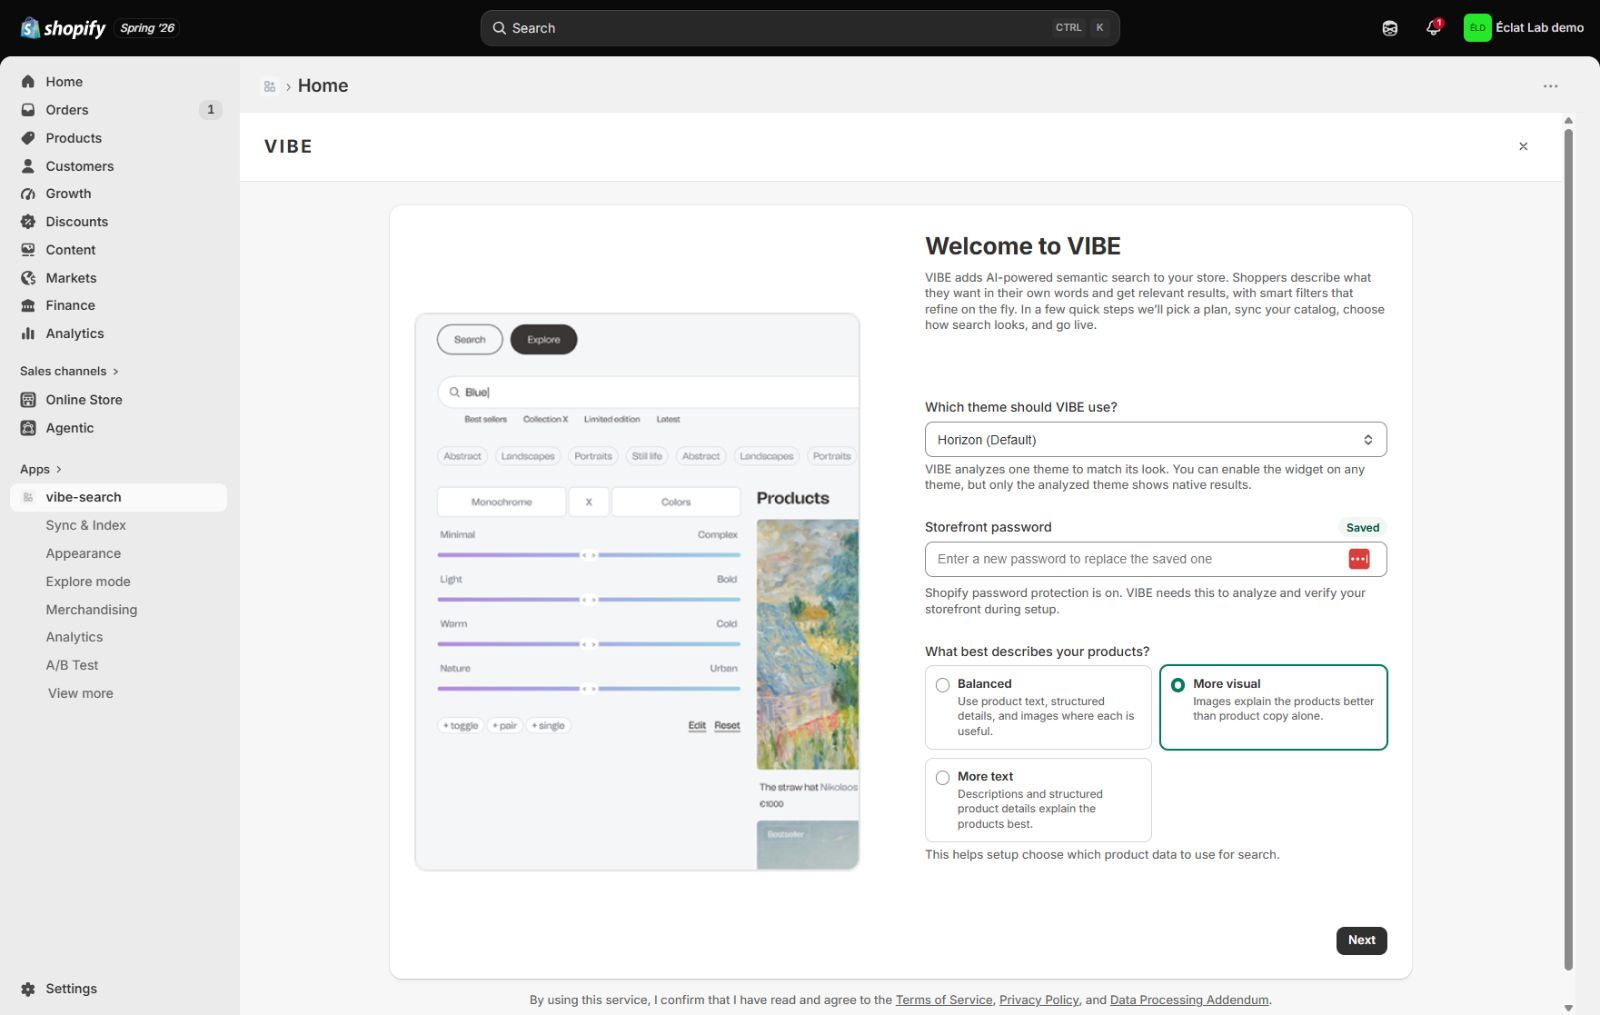The image size is (1600, 1015).
Task: Click the Storefront password input field
Action: pyautogui.click(x=1155, y=559)
